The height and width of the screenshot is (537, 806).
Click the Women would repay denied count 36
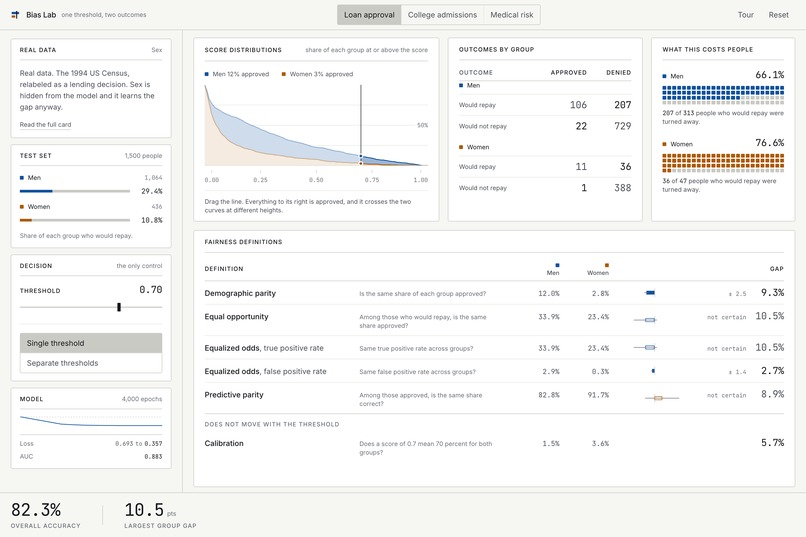tap(626, 166)
